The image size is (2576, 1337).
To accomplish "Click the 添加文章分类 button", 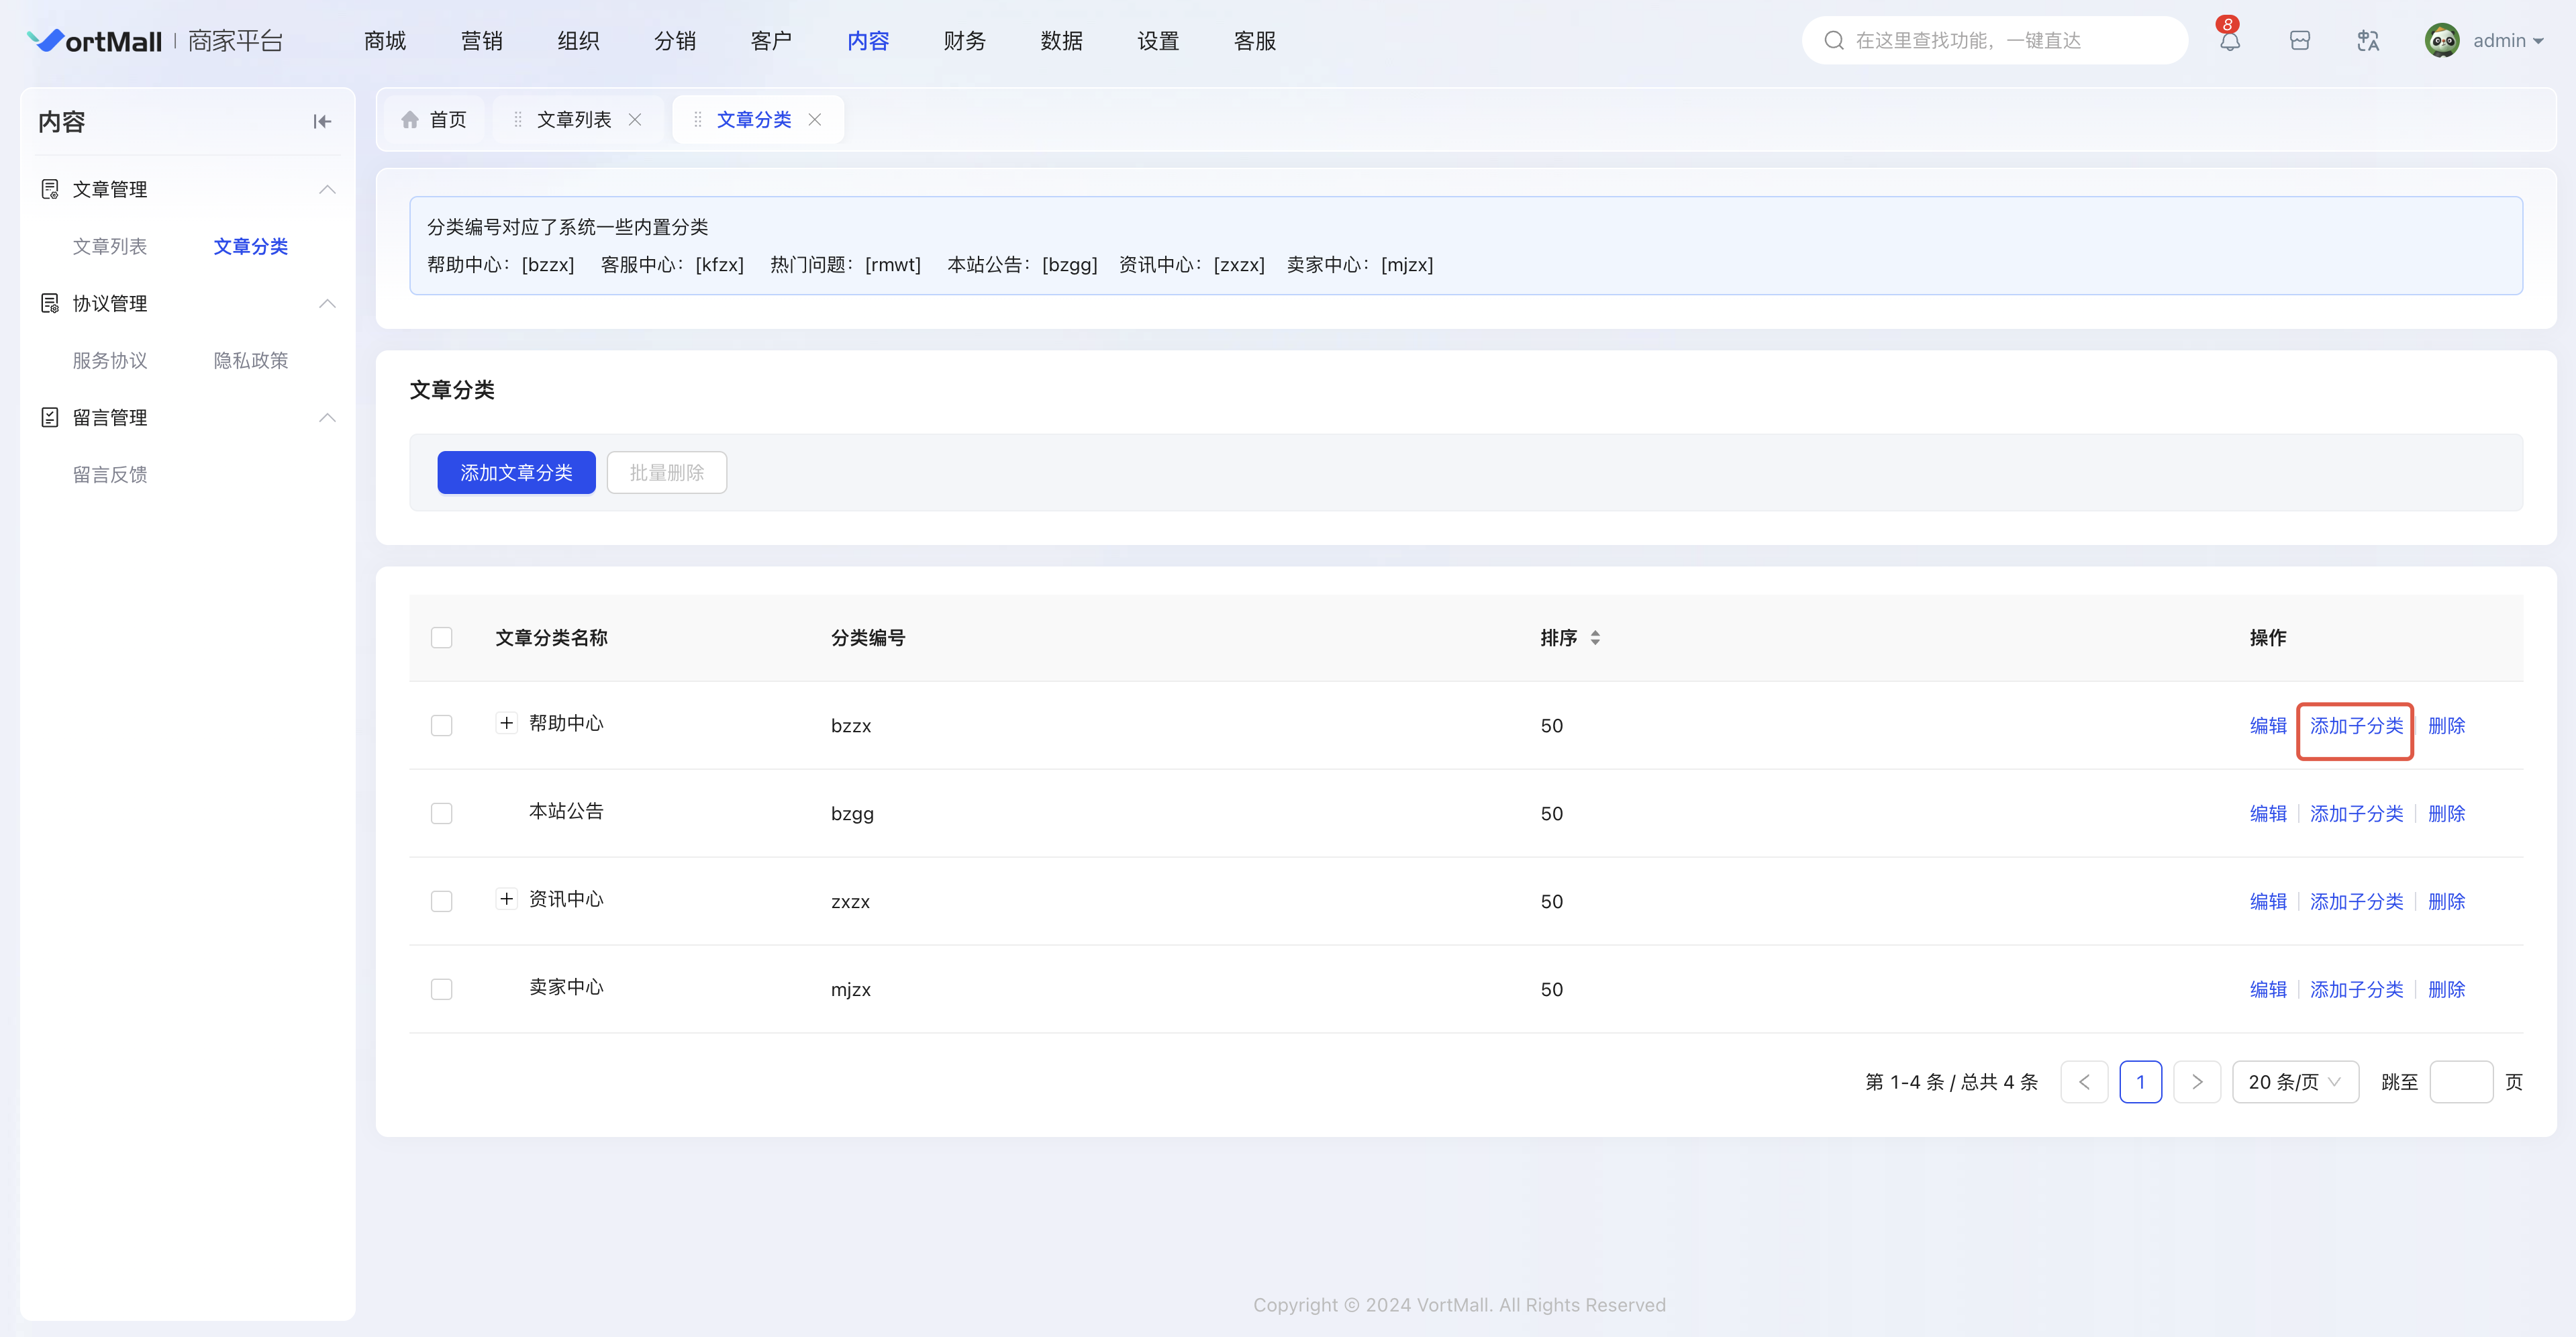I will (x=516, y=473).
